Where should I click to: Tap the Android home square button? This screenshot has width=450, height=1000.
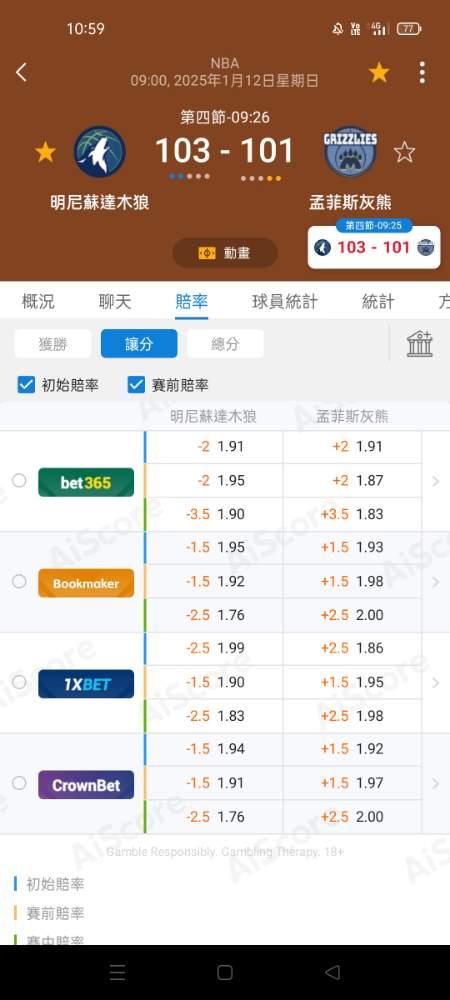[225, 973]
